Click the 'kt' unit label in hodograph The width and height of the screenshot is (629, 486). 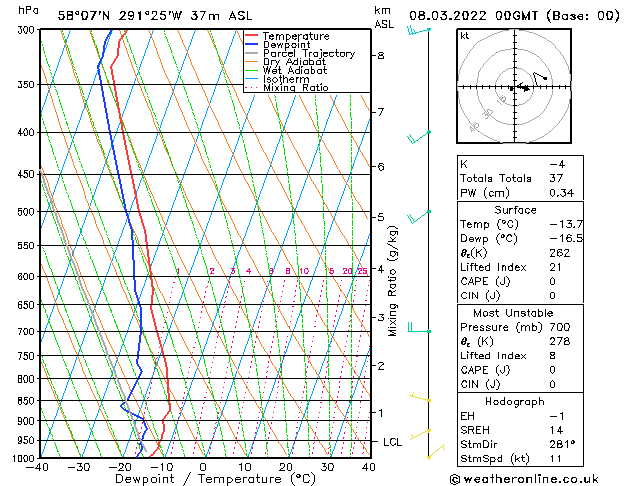[465, 36]
